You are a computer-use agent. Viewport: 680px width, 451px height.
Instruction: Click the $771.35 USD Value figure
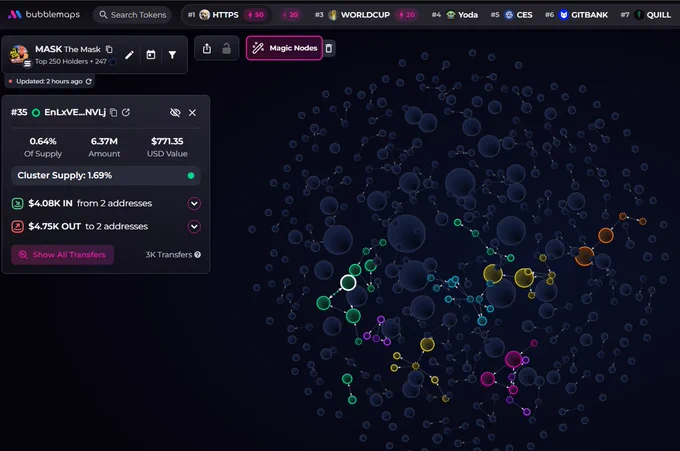pos(167,141)
